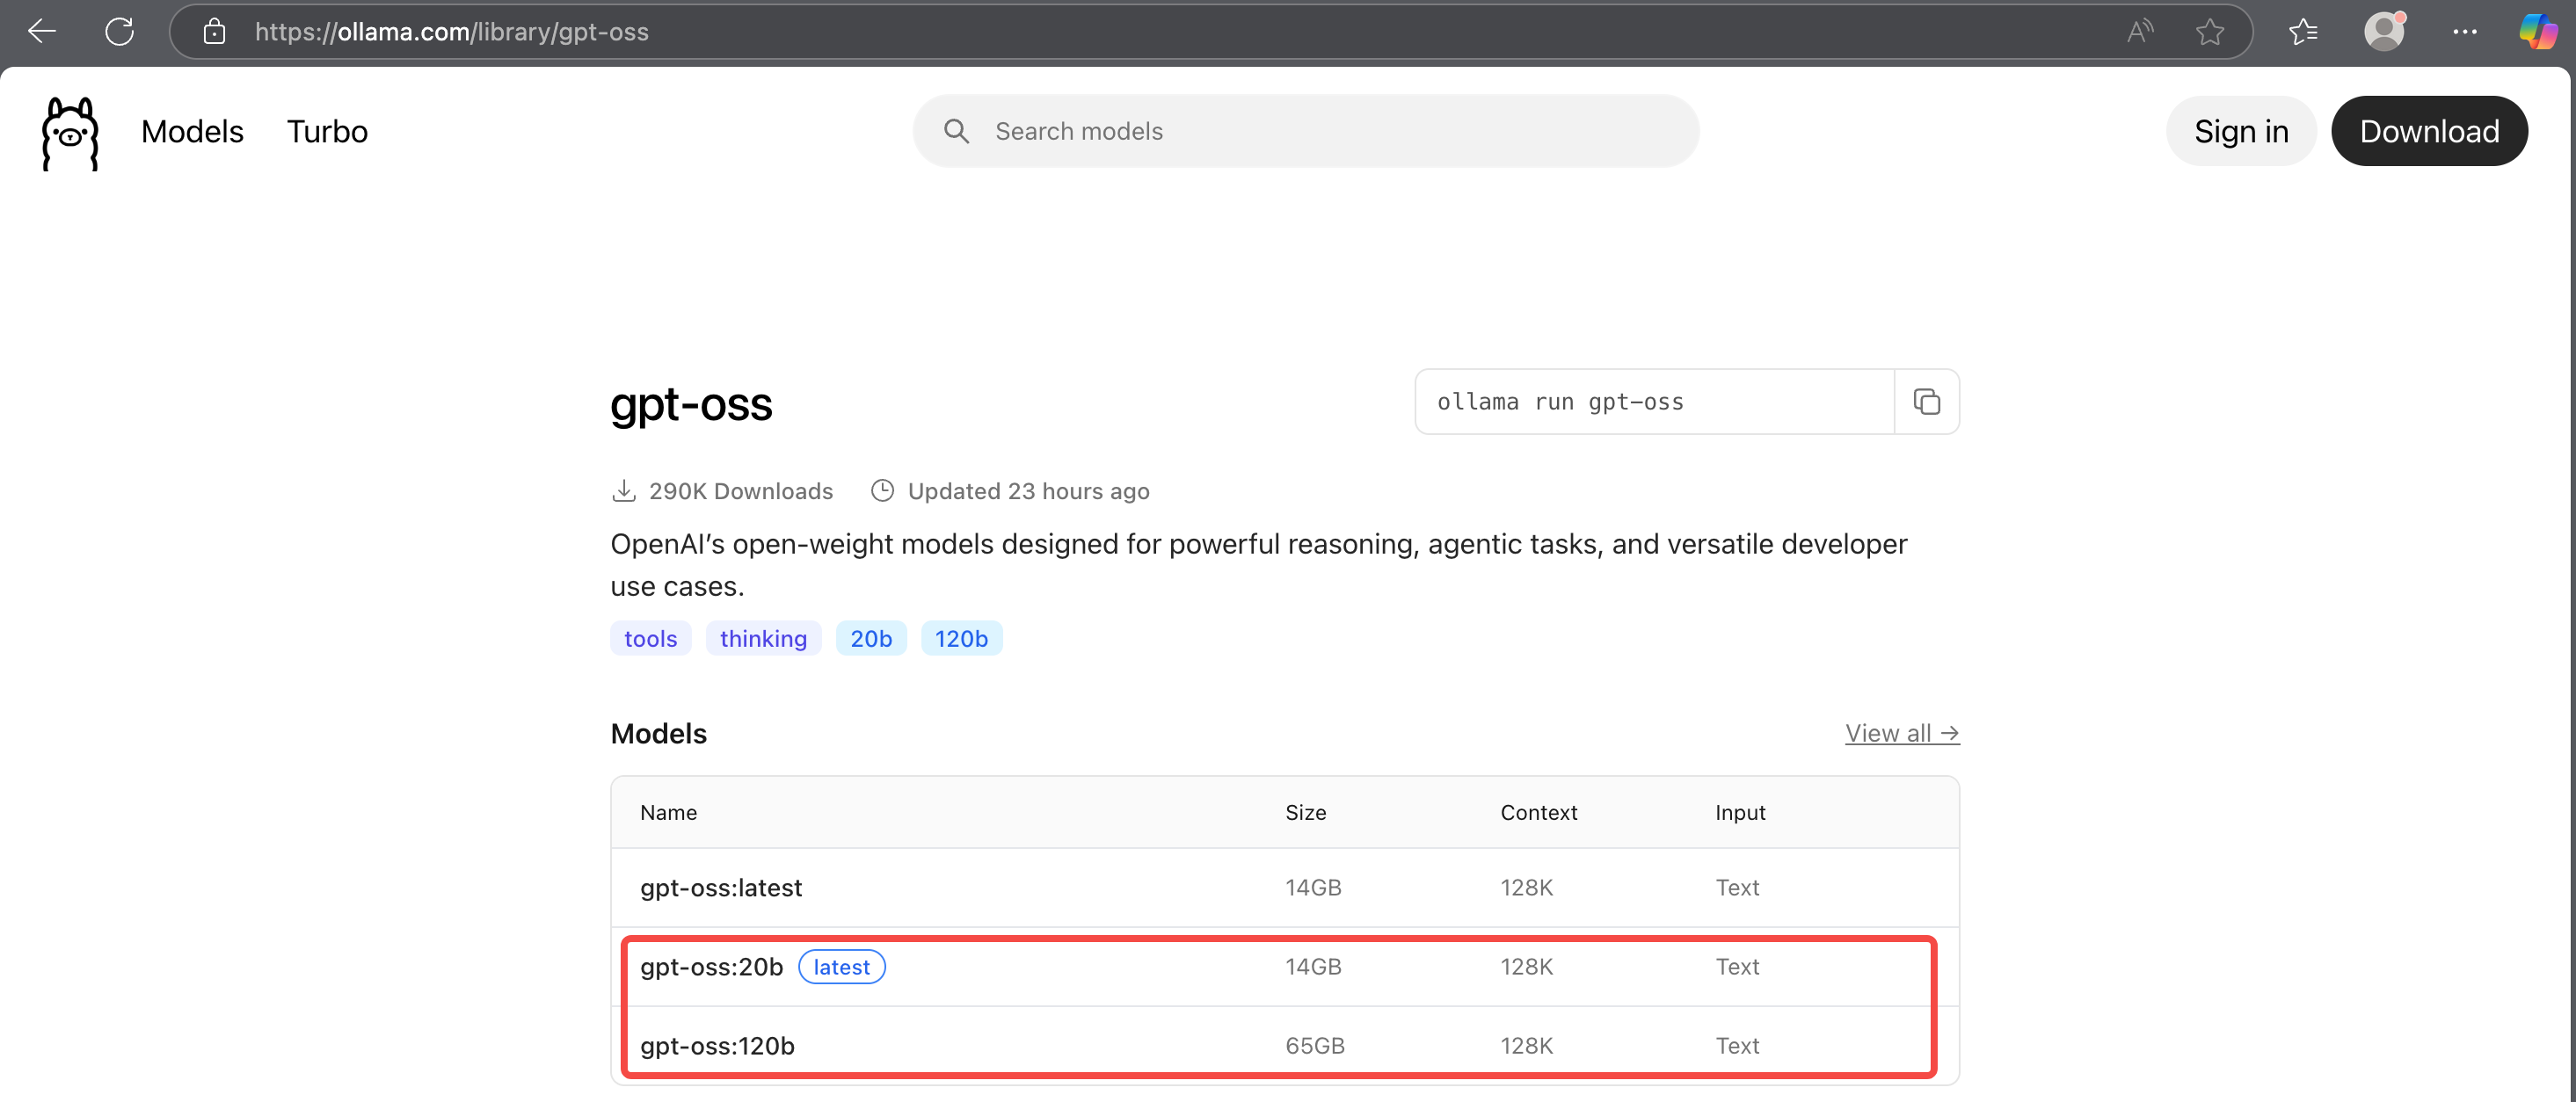
Task: Open the Turbo nav item
Action: [x=327, y=131]
